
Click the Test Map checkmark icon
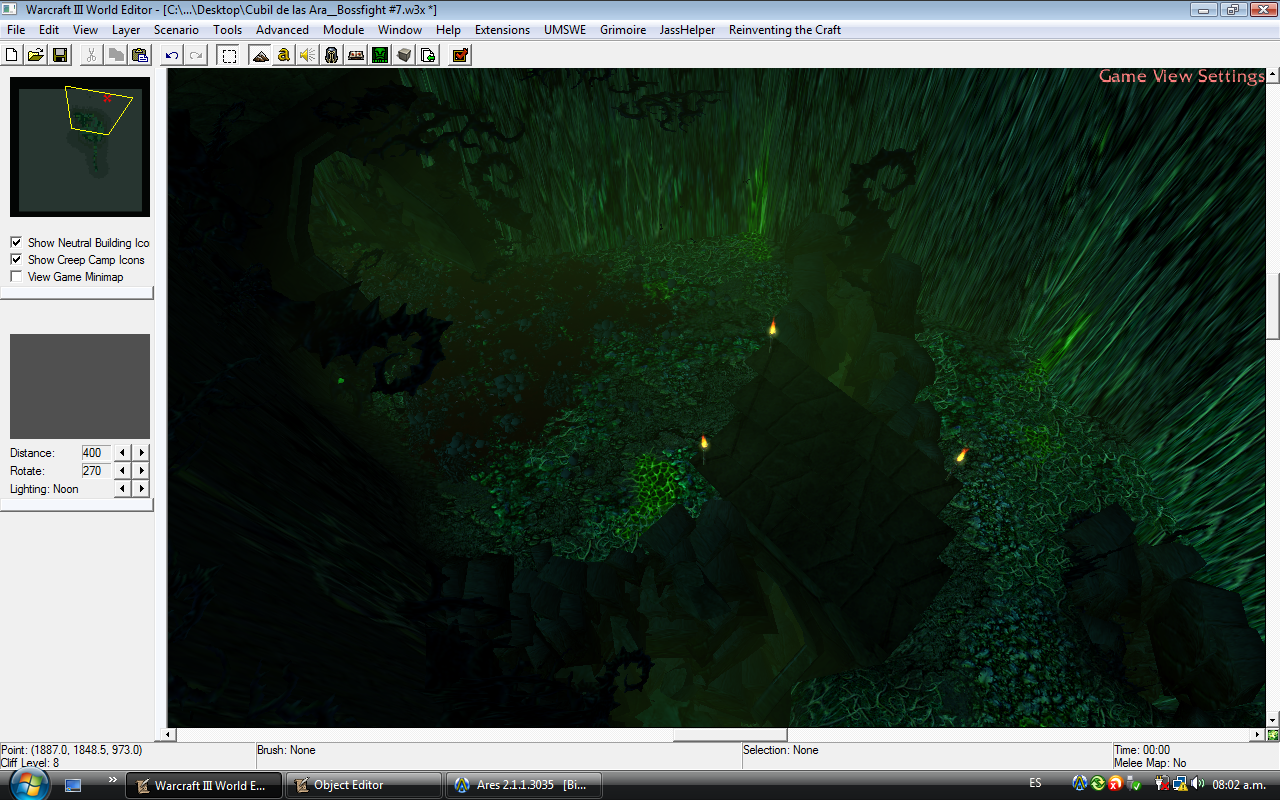pyautogui.click(x=460, y=55)
